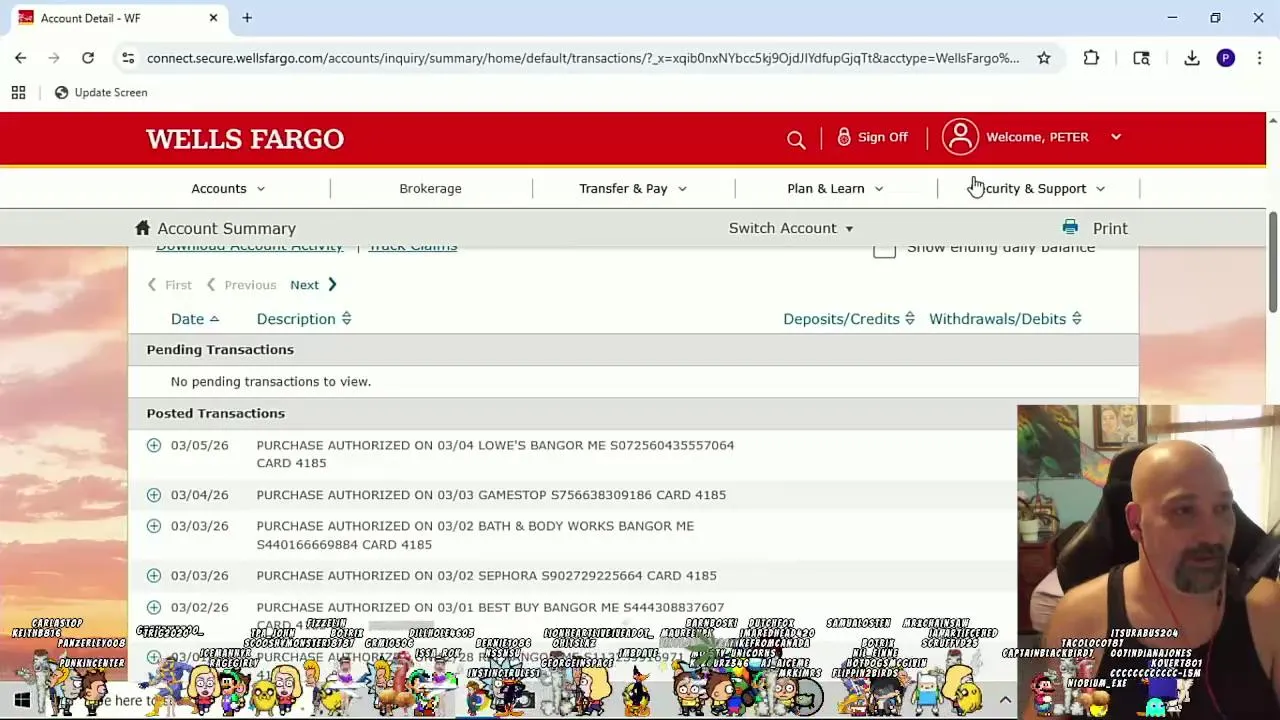
Task: Open the Account Summary link
Action: pyautogui.click(x=227, y=228)
